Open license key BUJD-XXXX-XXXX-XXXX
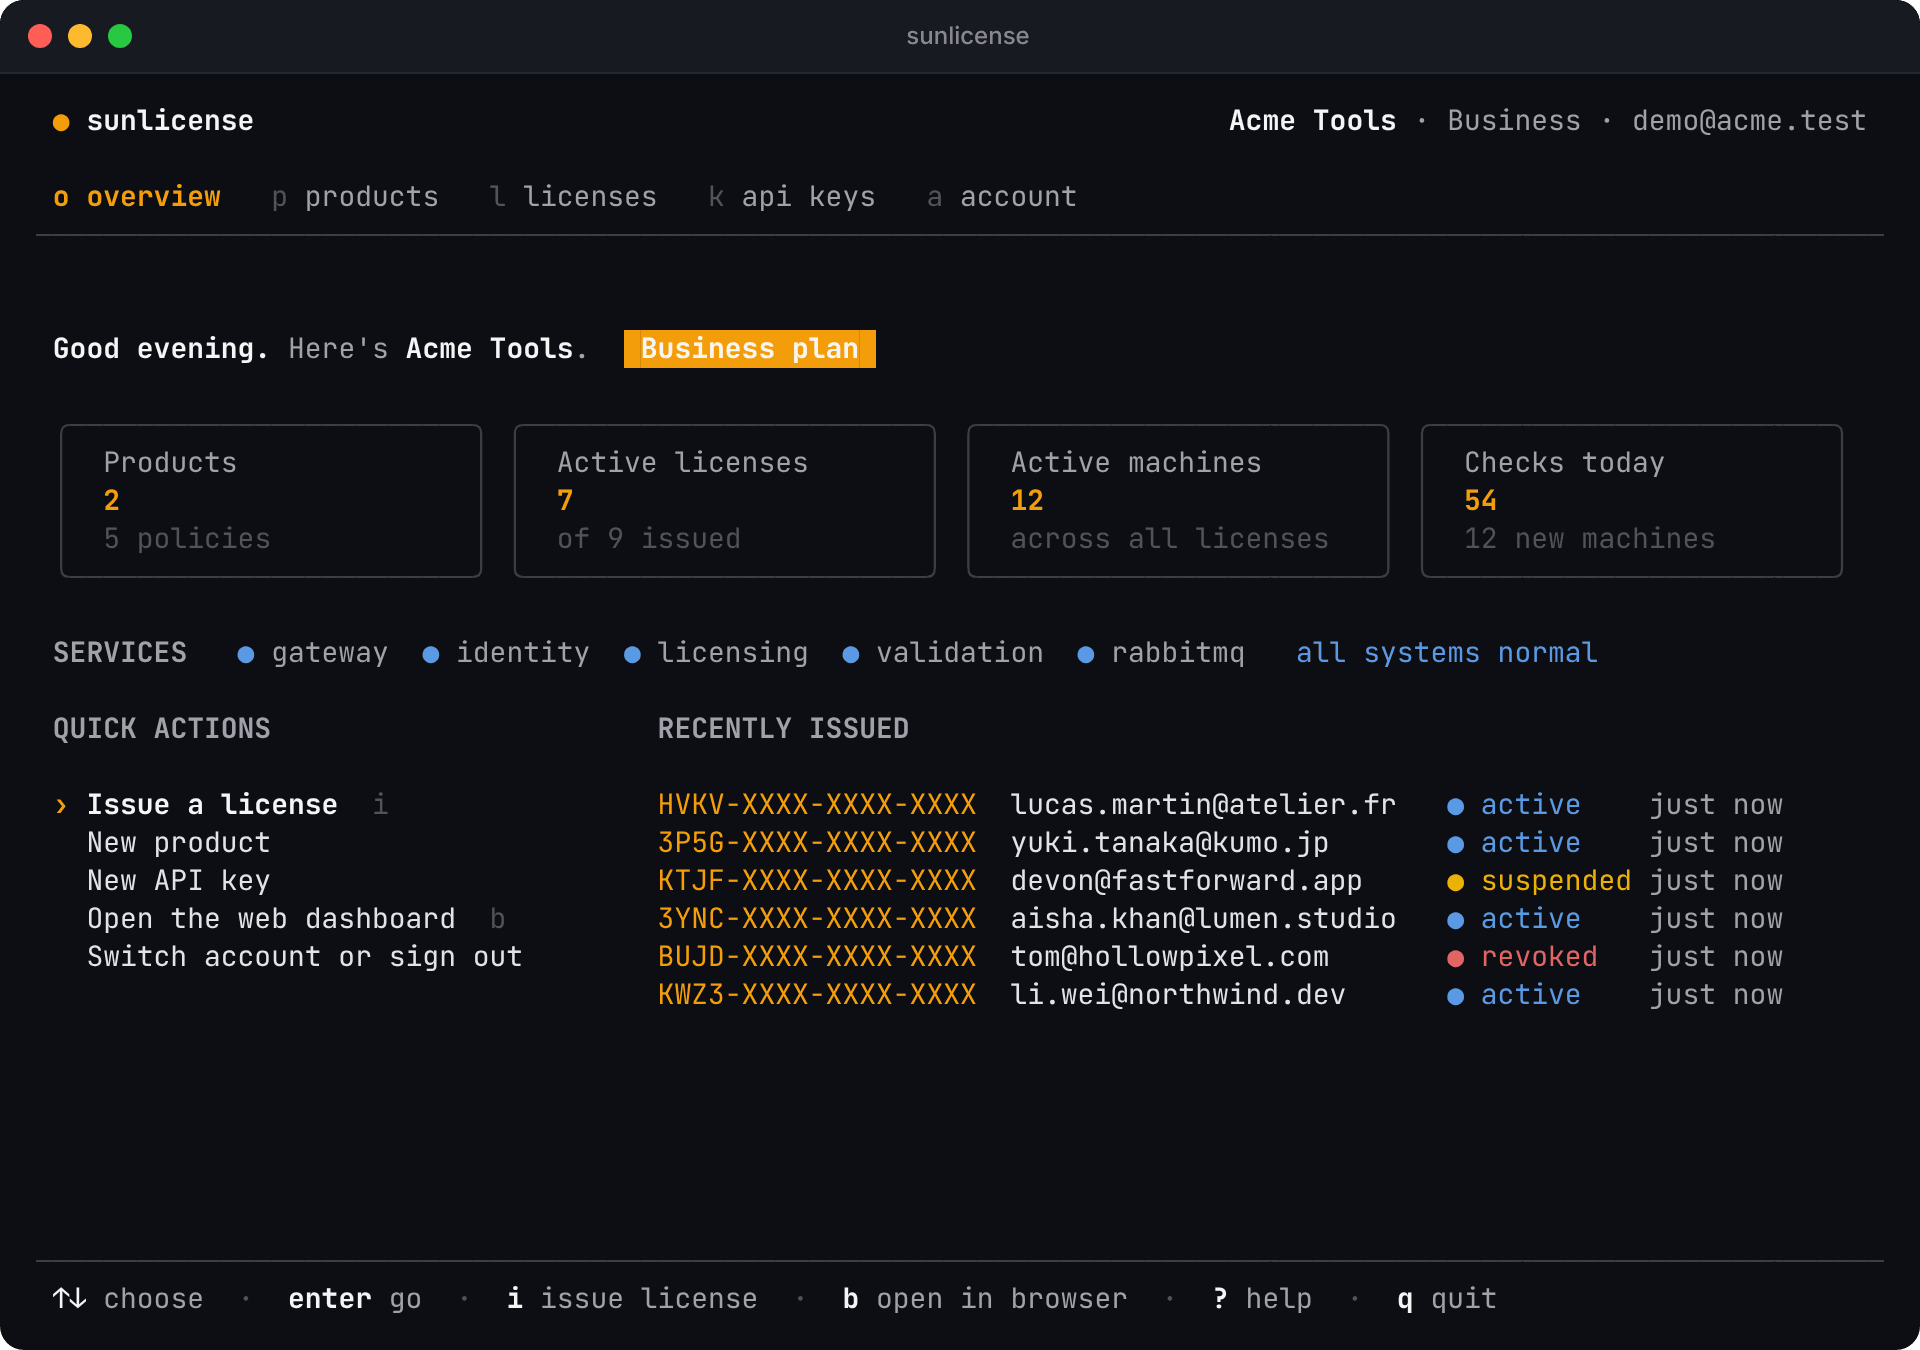The height and width of the screenshot is (1350, 1920). point(817,957)
